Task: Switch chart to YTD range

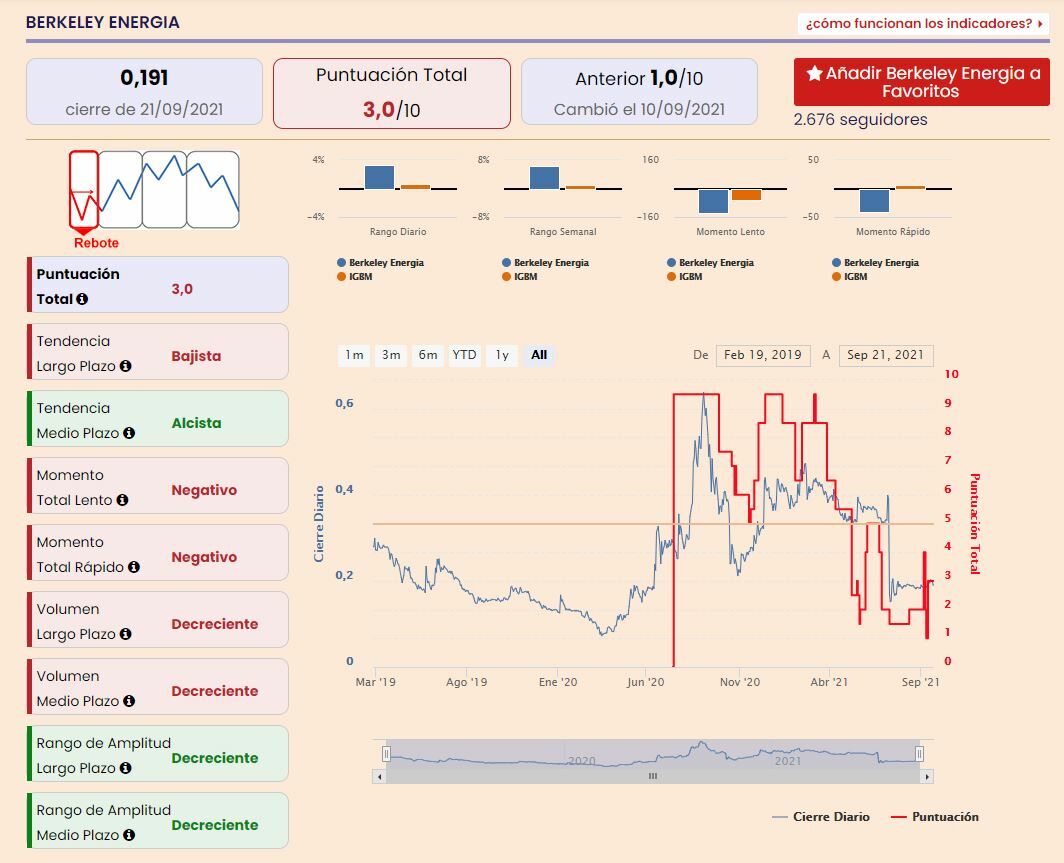Action: 465,355
